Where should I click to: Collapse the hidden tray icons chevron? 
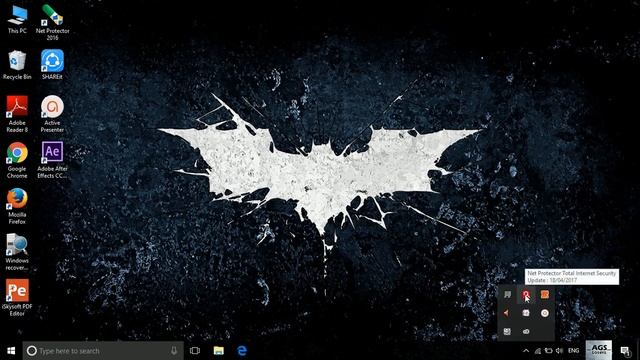526,351
